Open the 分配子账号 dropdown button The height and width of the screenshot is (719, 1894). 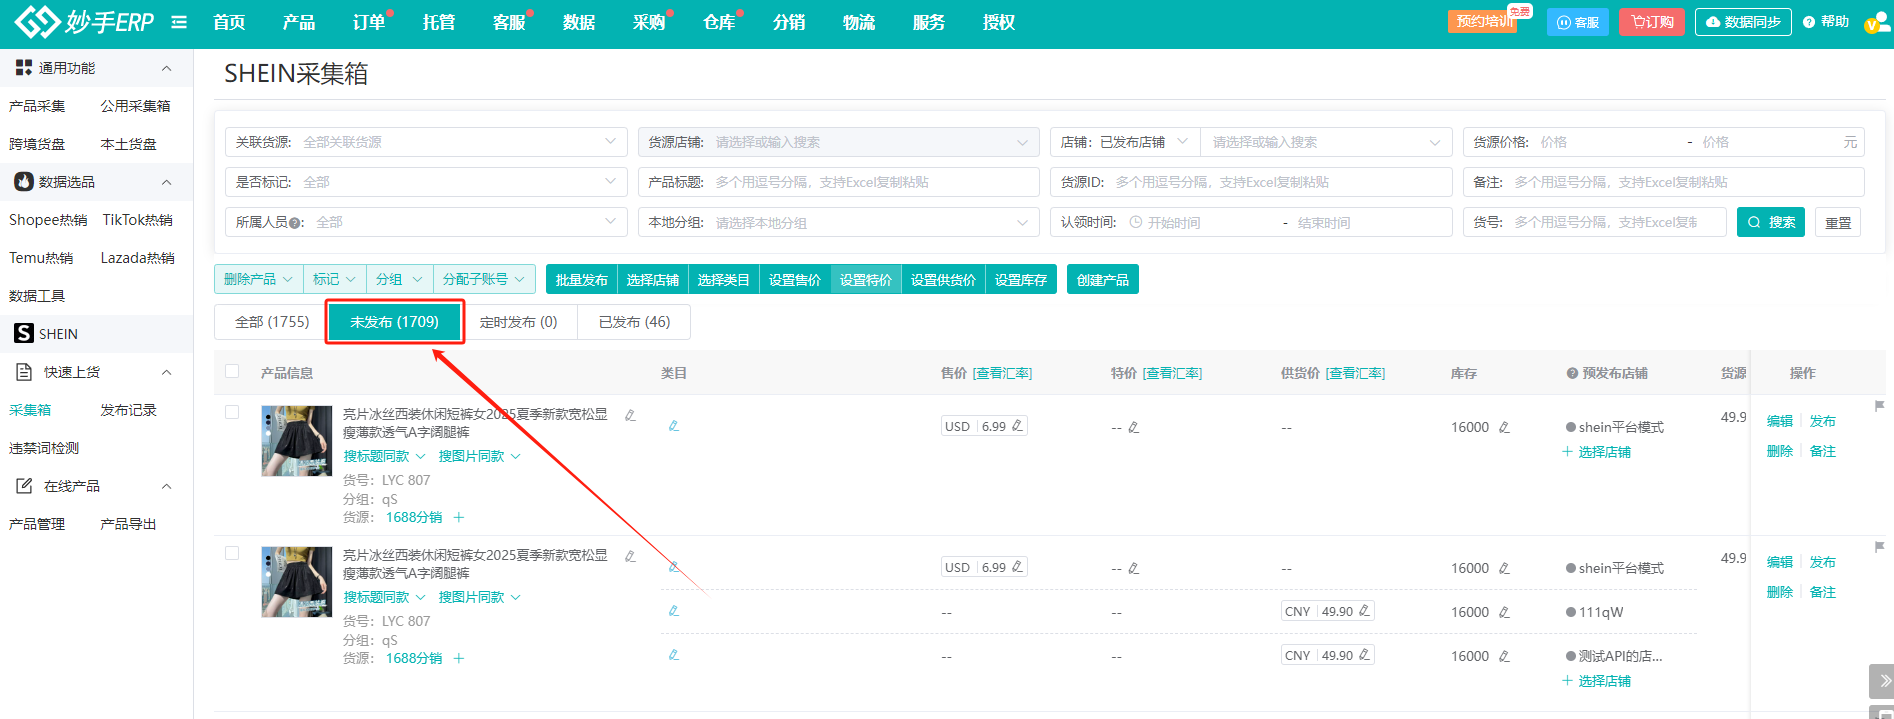(x=484, y=279)
